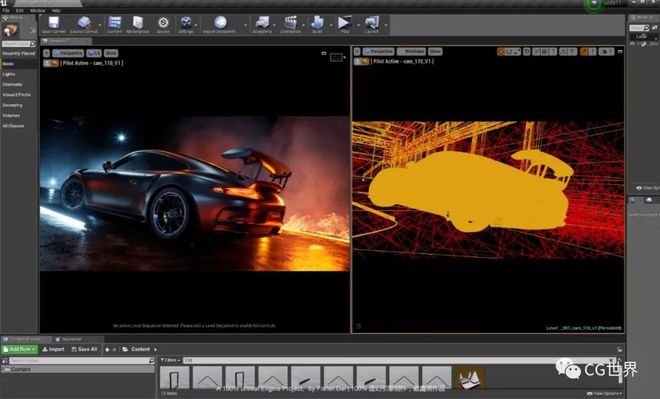
Task: Open the Marketplace toolbar icon
Action: pos(138,23)
